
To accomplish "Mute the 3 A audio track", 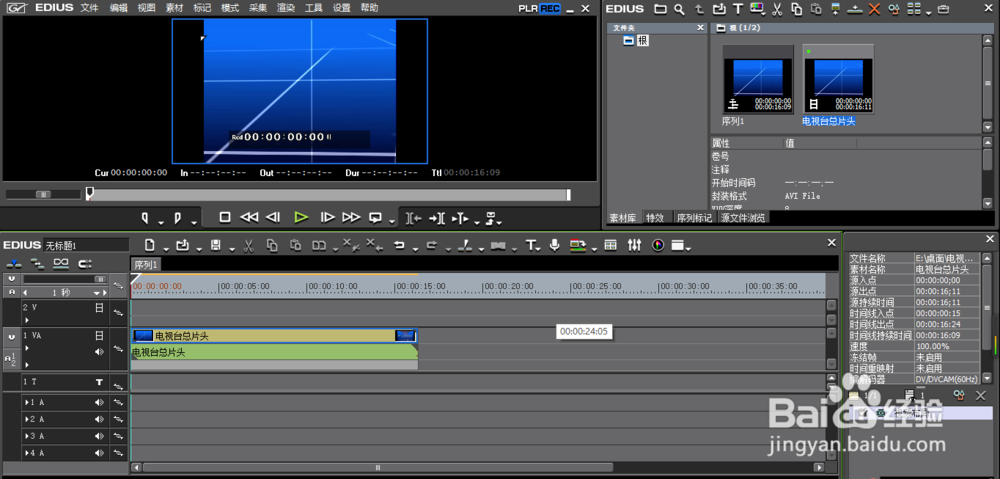I will (99, 436).
